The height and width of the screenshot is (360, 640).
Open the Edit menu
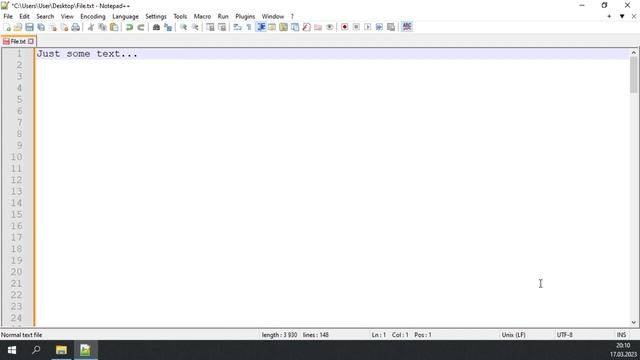(x=24, y=16)
